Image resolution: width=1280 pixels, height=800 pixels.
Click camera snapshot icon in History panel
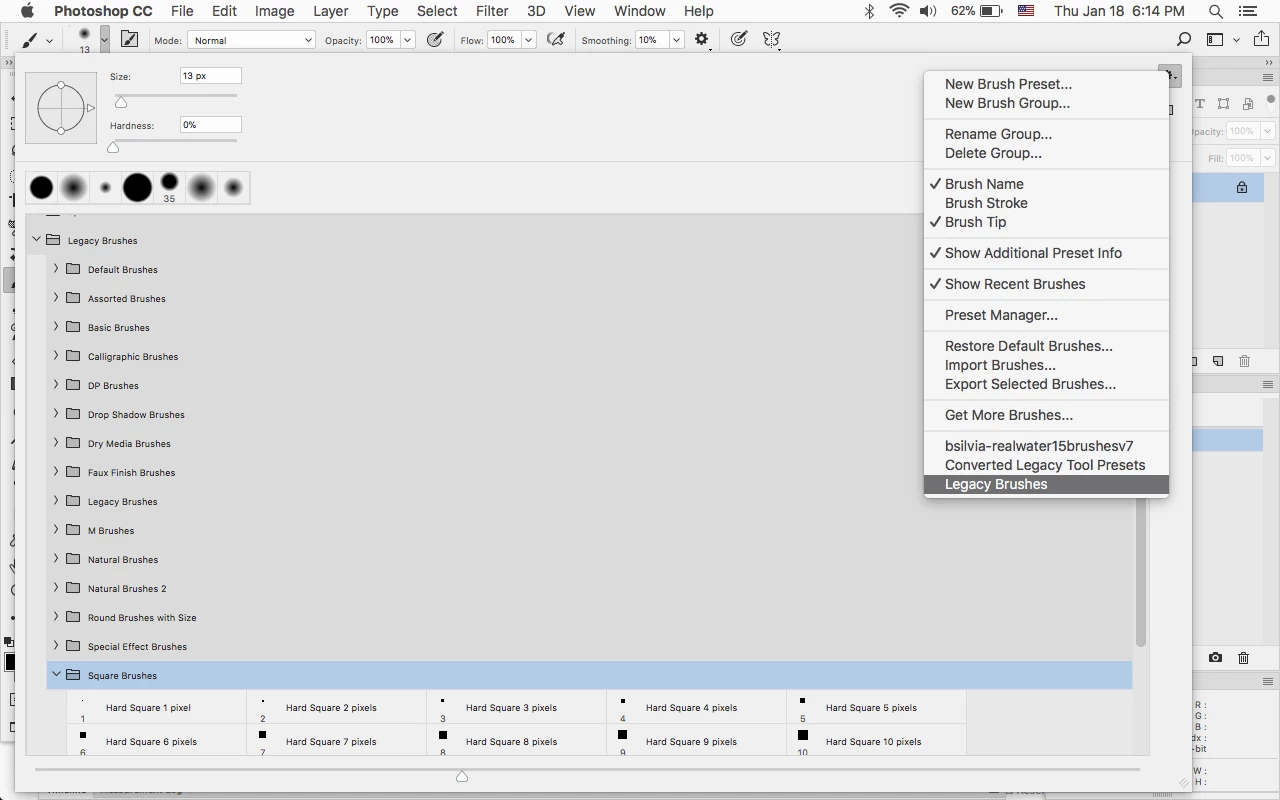coord(1215,658)
